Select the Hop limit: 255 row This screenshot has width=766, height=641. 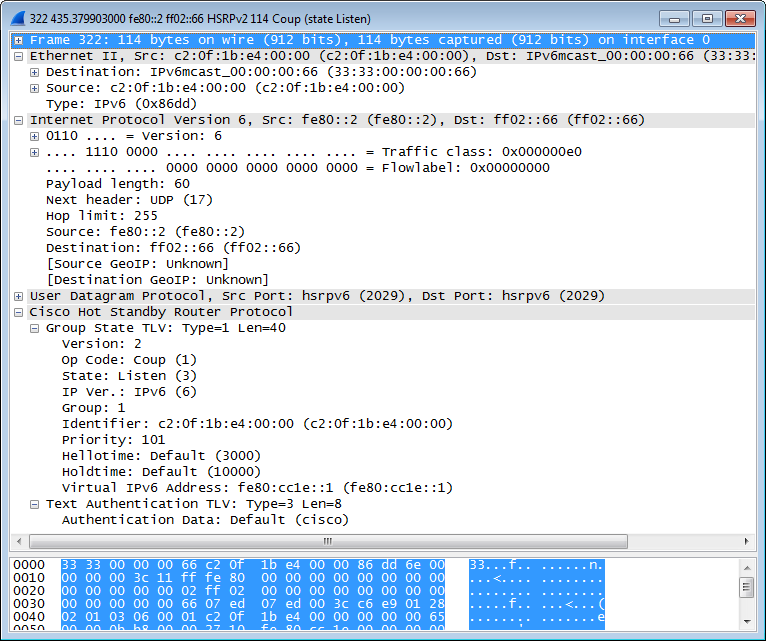point(102,216)
